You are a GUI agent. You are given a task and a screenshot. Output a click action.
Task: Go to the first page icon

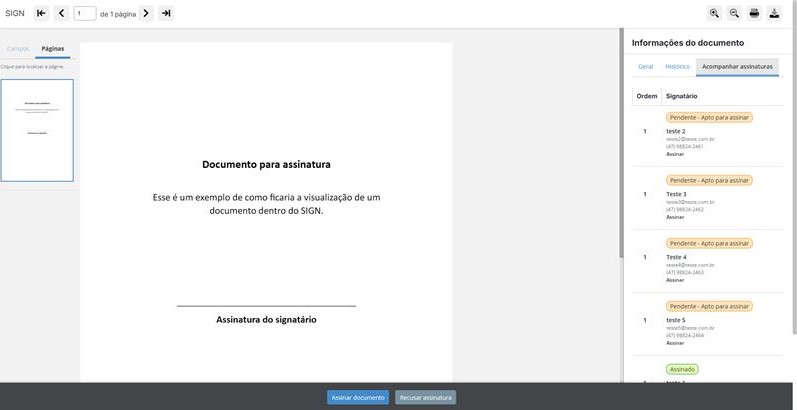(x=42, y=13)
